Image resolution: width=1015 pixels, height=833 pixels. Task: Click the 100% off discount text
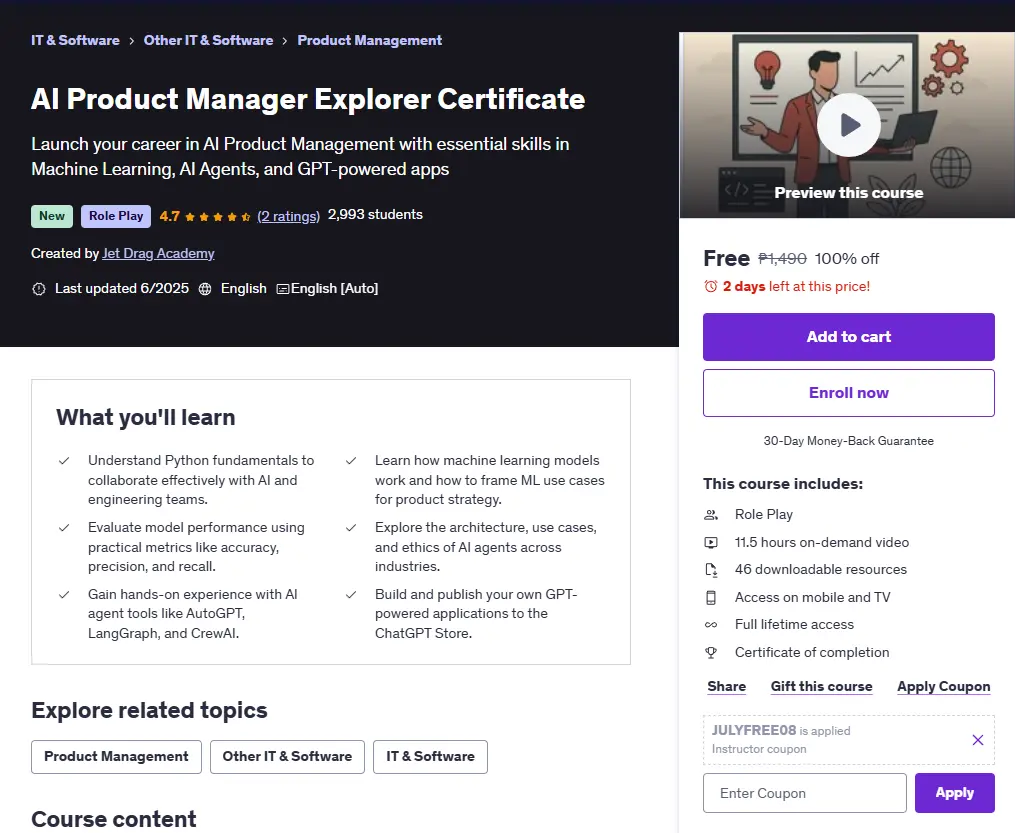pos(847,259)
